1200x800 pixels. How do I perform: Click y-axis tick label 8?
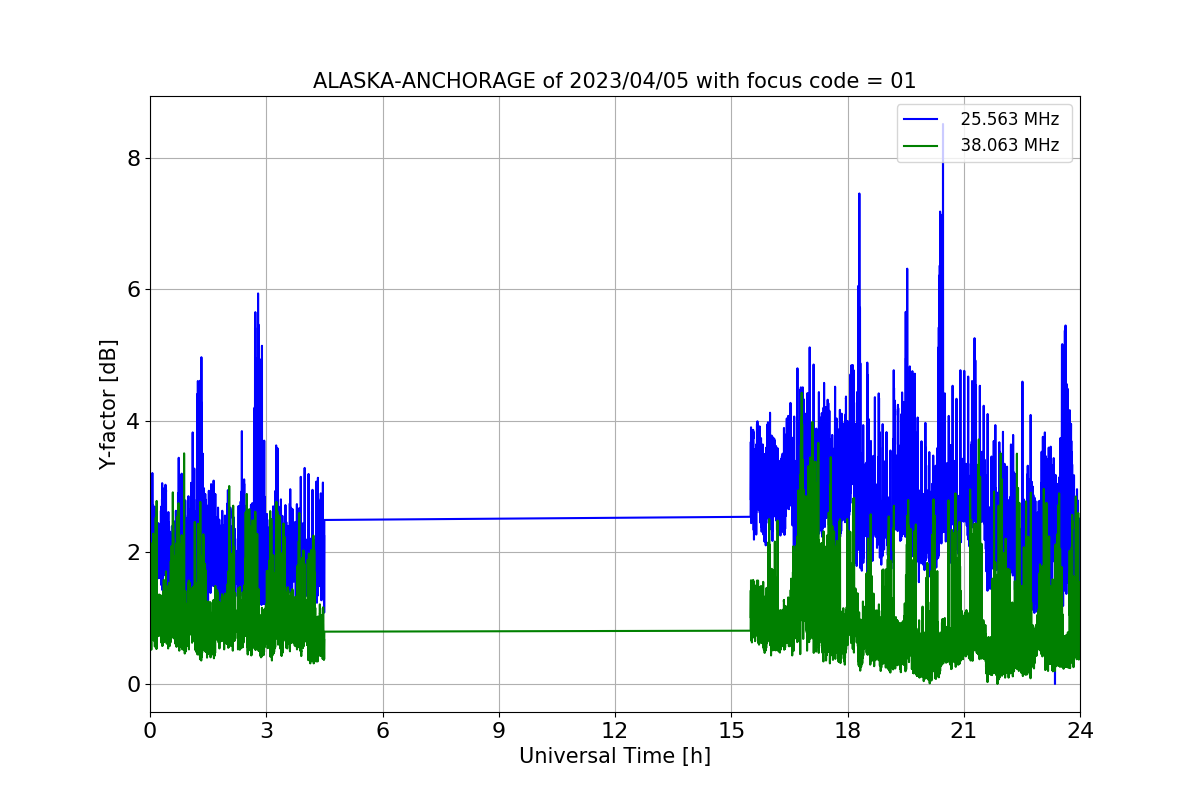point(133,158)
